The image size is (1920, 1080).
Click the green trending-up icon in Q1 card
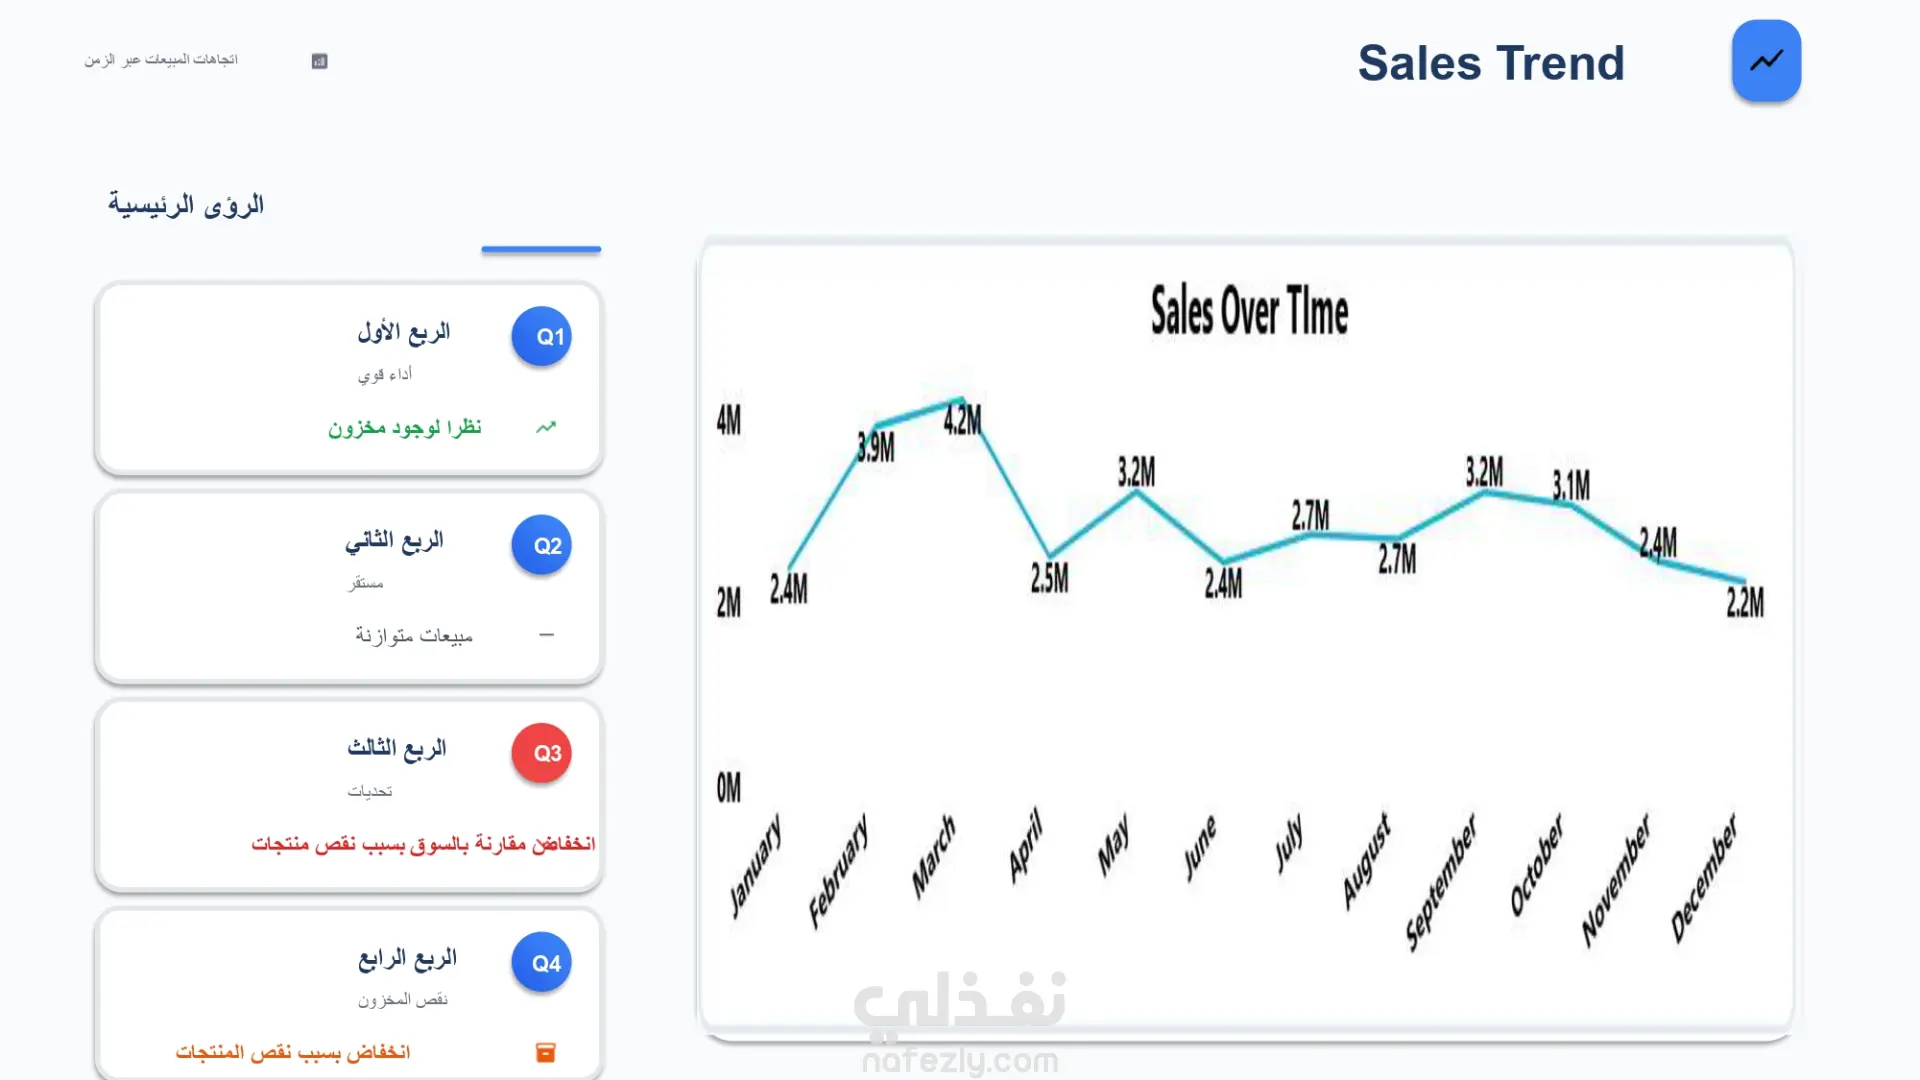546,428
